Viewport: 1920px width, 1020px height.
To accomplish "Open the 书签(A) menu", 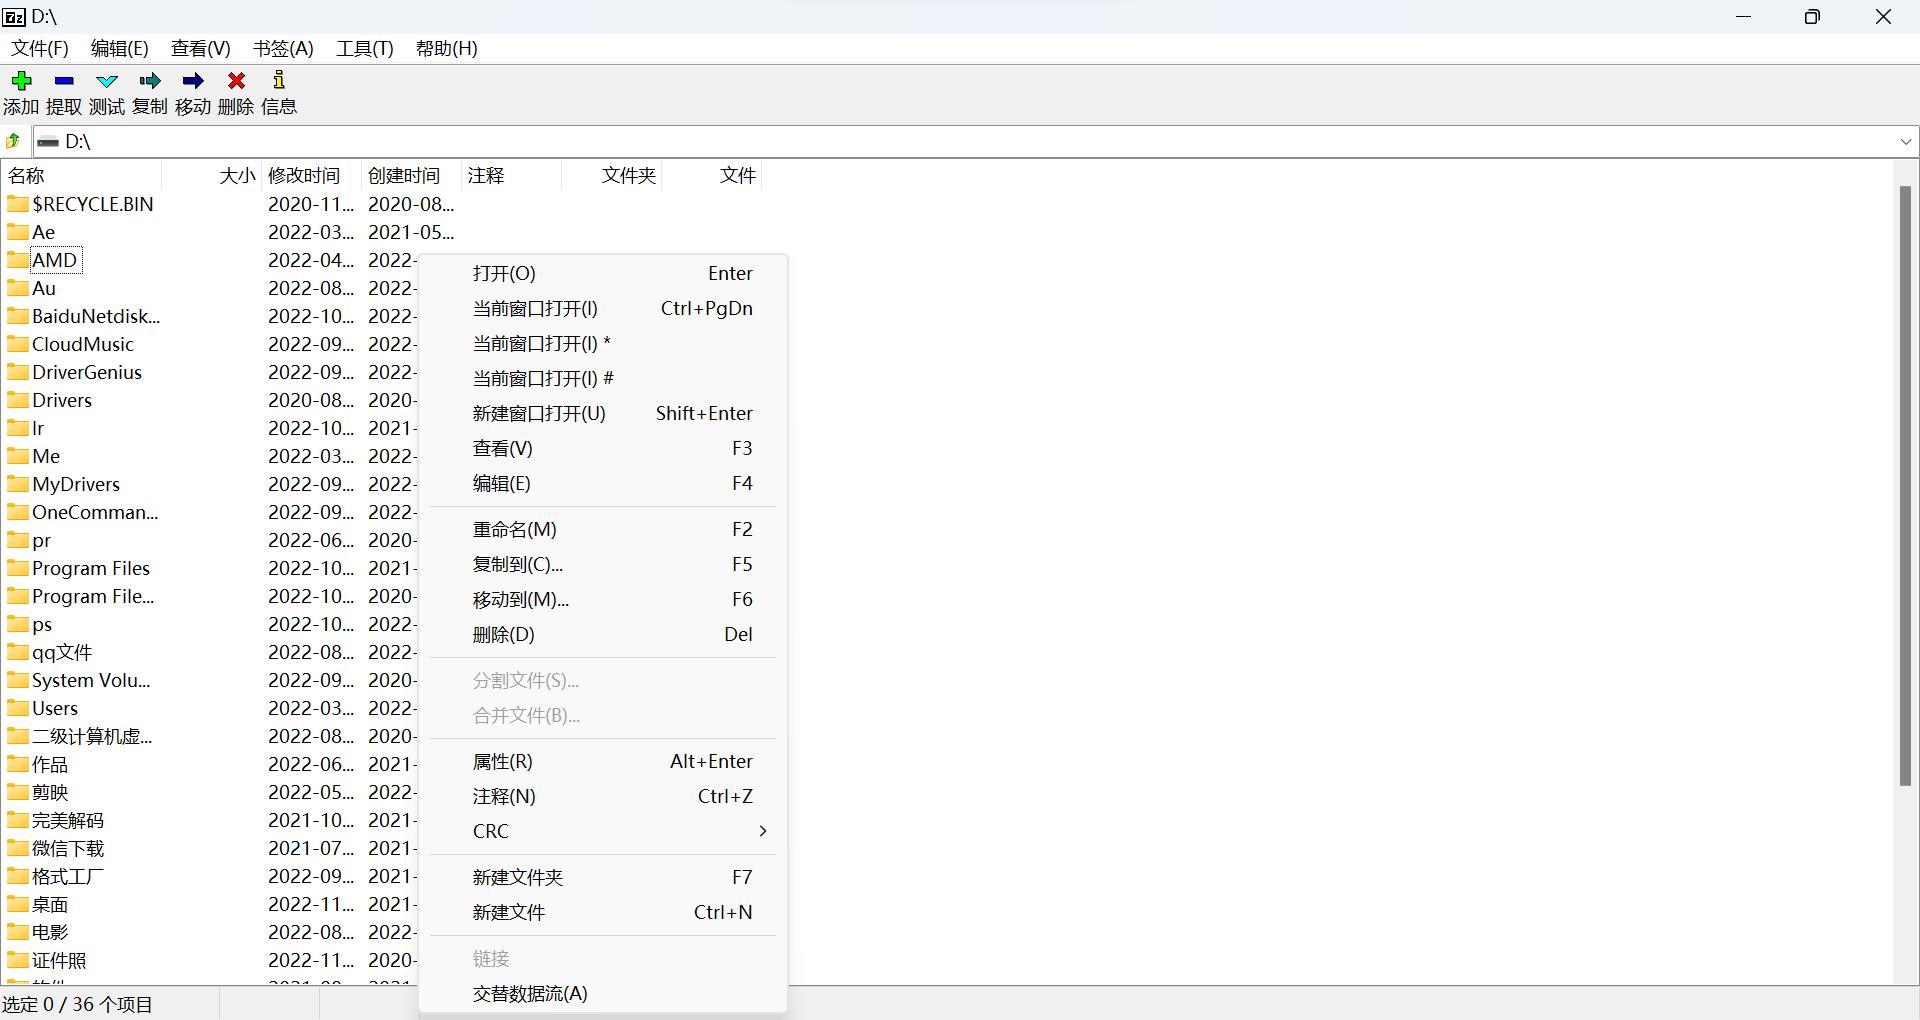I will click(281, 48).
